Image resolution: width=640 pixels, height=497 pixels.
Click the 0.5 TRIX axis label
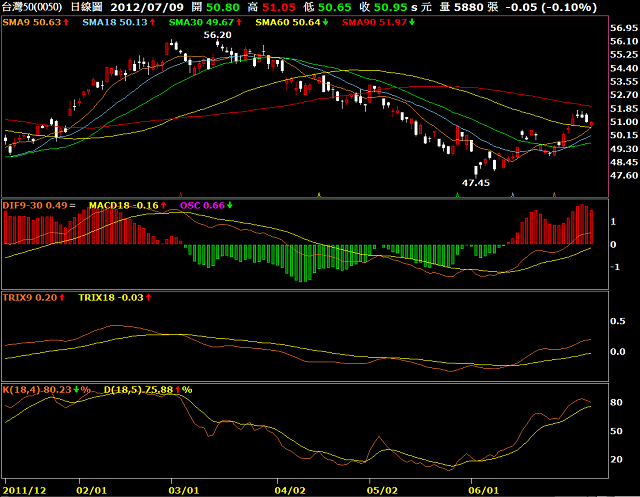618,321
